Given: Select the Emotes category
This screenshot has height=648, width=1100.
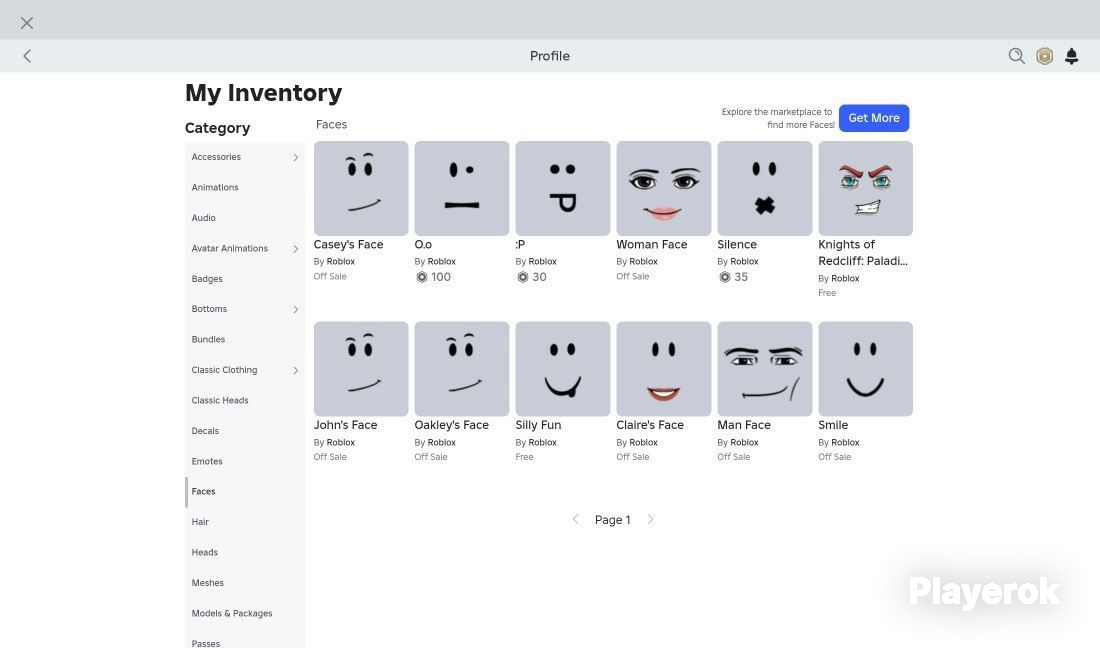Looking at the screenshot, I should [x=245, y=461].
